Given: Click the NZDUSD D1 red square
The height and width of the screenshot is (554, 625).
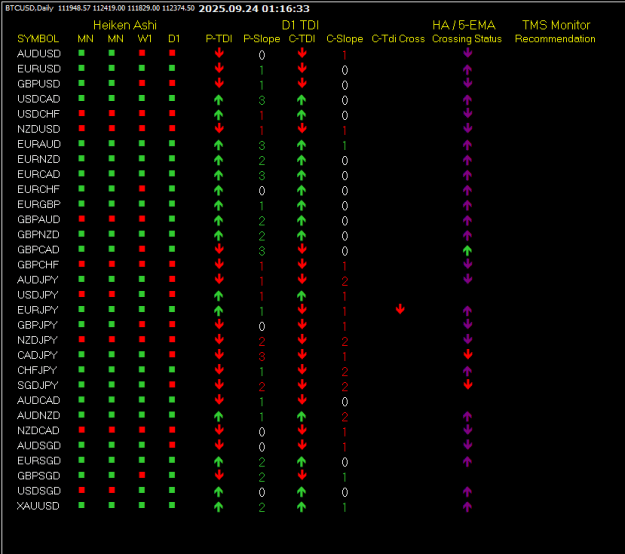Looking at the screenshot, I should 172,128.
